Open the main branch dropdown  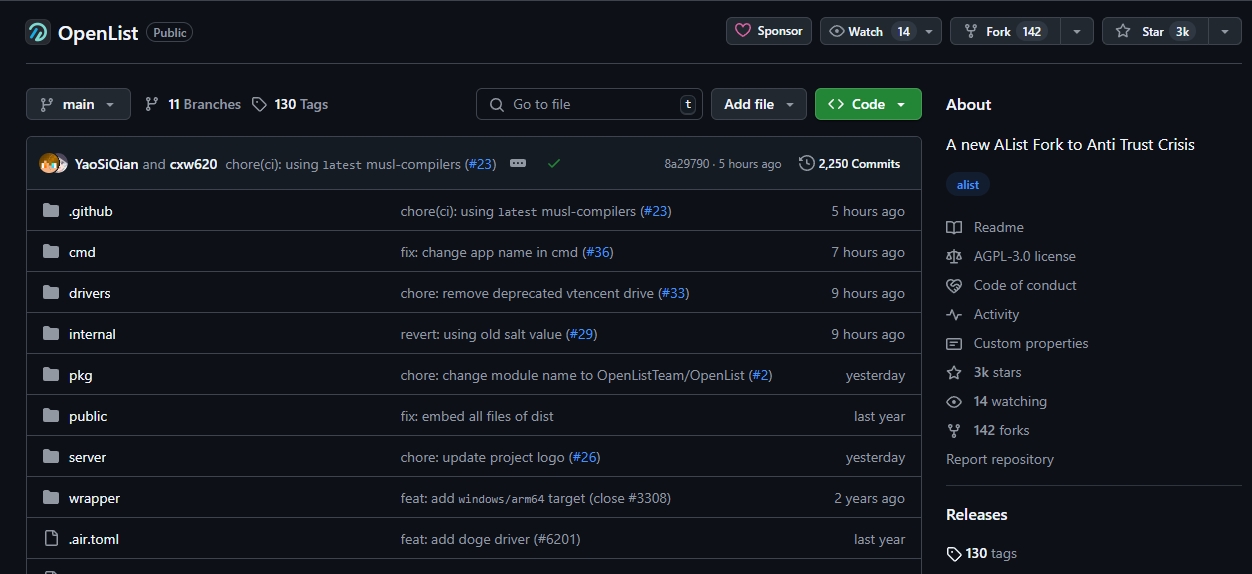78,104
